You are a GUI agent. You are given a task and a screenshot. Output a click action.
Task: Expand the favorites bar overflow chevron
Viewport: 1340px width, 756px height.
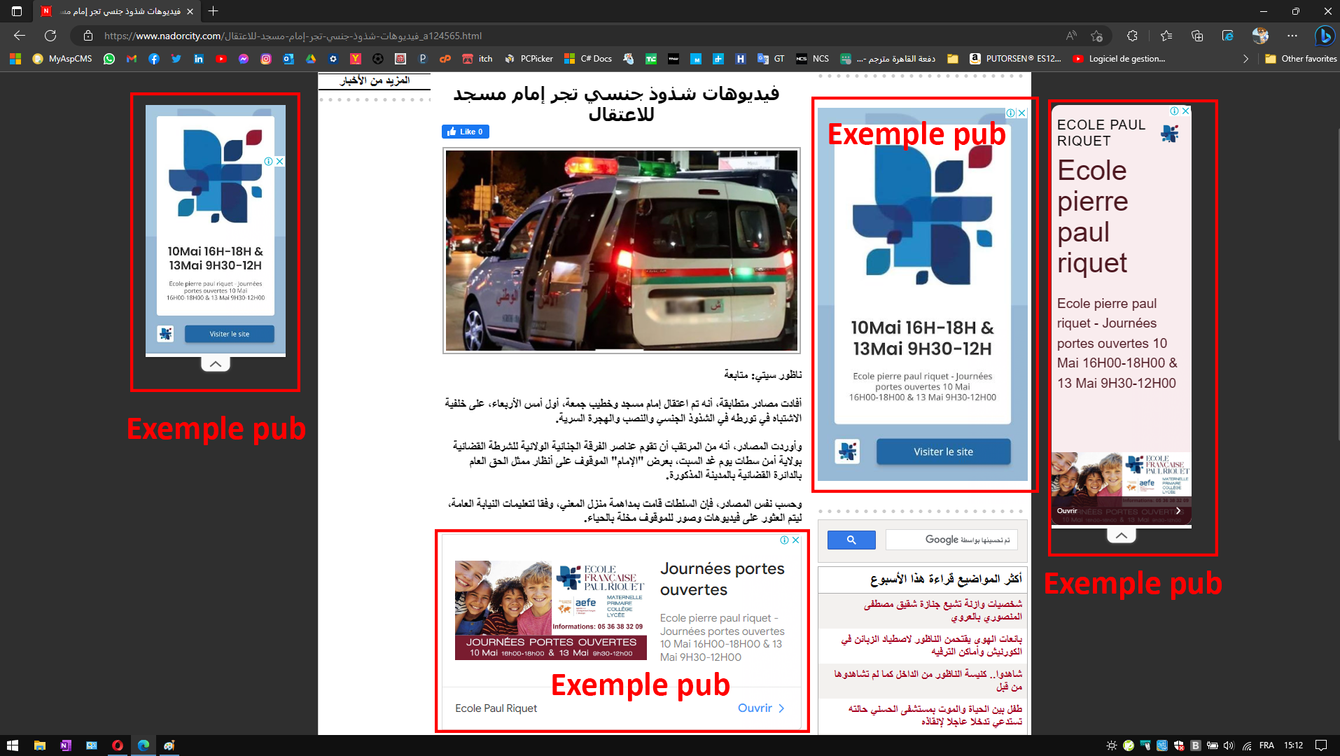point(1246,59)
